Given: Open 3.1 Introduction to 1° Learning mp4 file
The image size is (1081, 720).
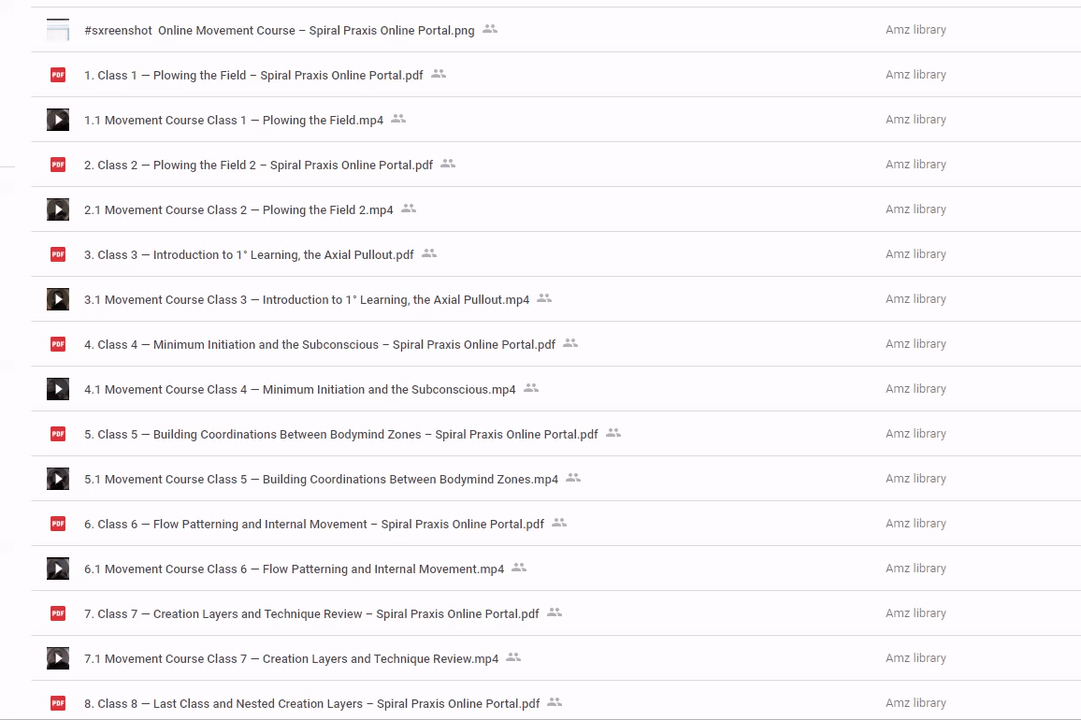Looking at the screenshot, I should (x=306, y=300).
